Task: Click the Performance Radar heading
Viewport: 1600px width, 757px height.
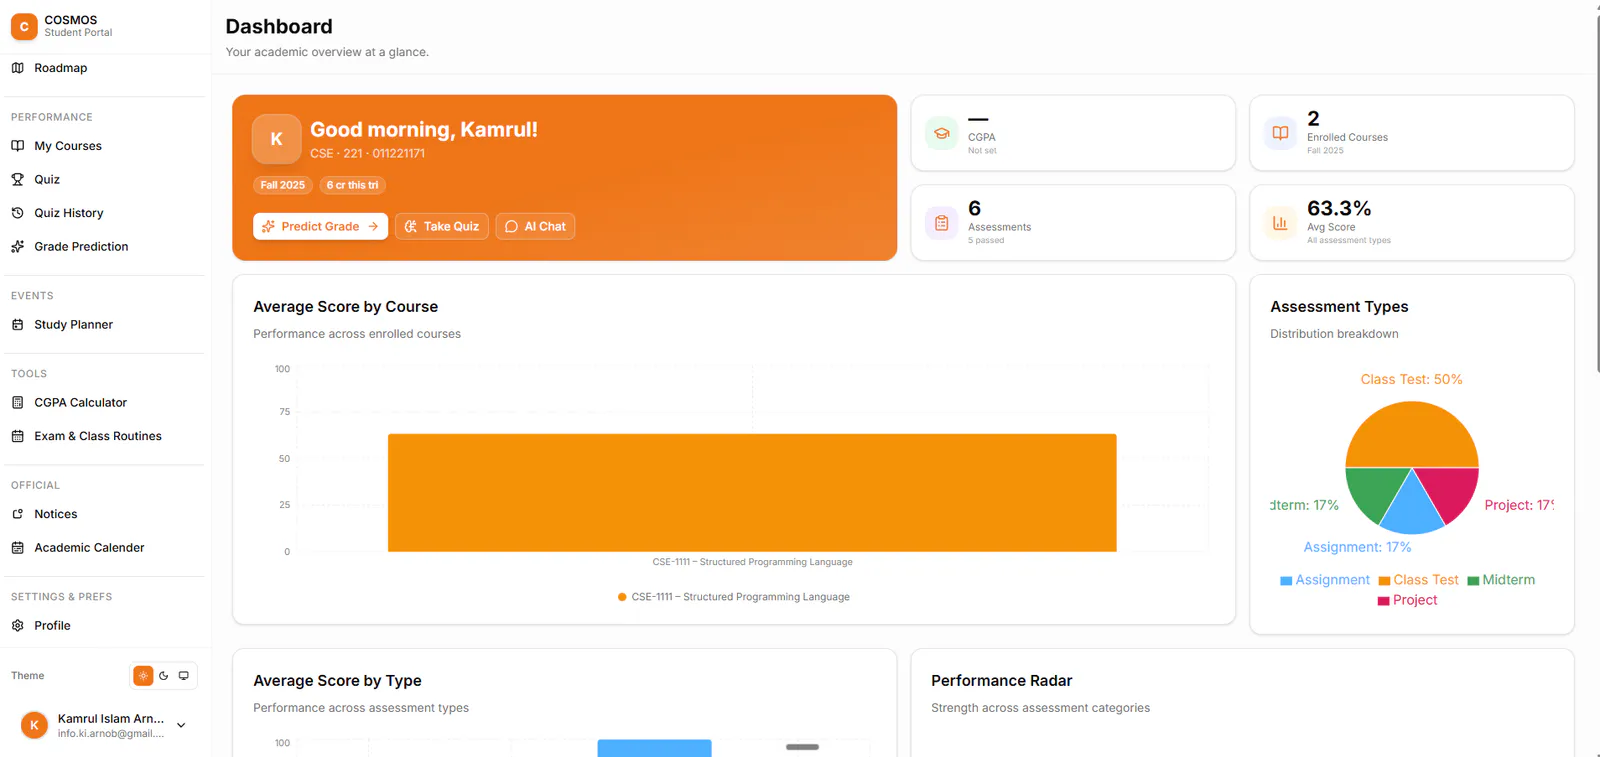Action: click(x=1001, y=681)
